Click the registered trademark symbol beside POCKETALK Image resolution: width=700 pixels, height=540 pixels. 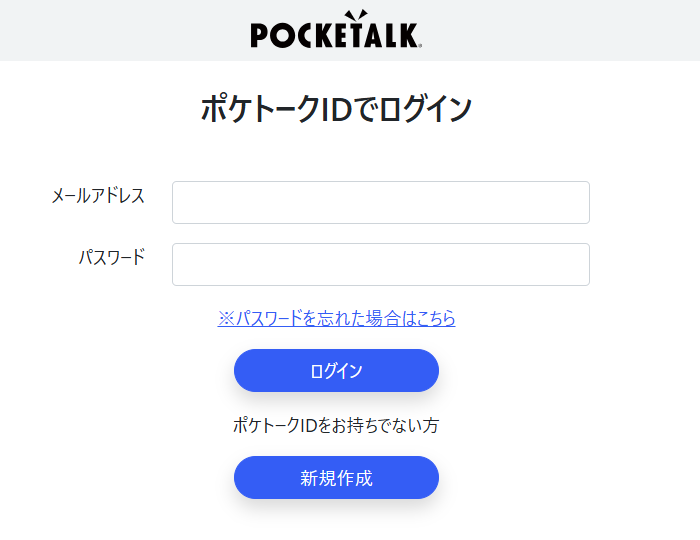tap(419, 45)
